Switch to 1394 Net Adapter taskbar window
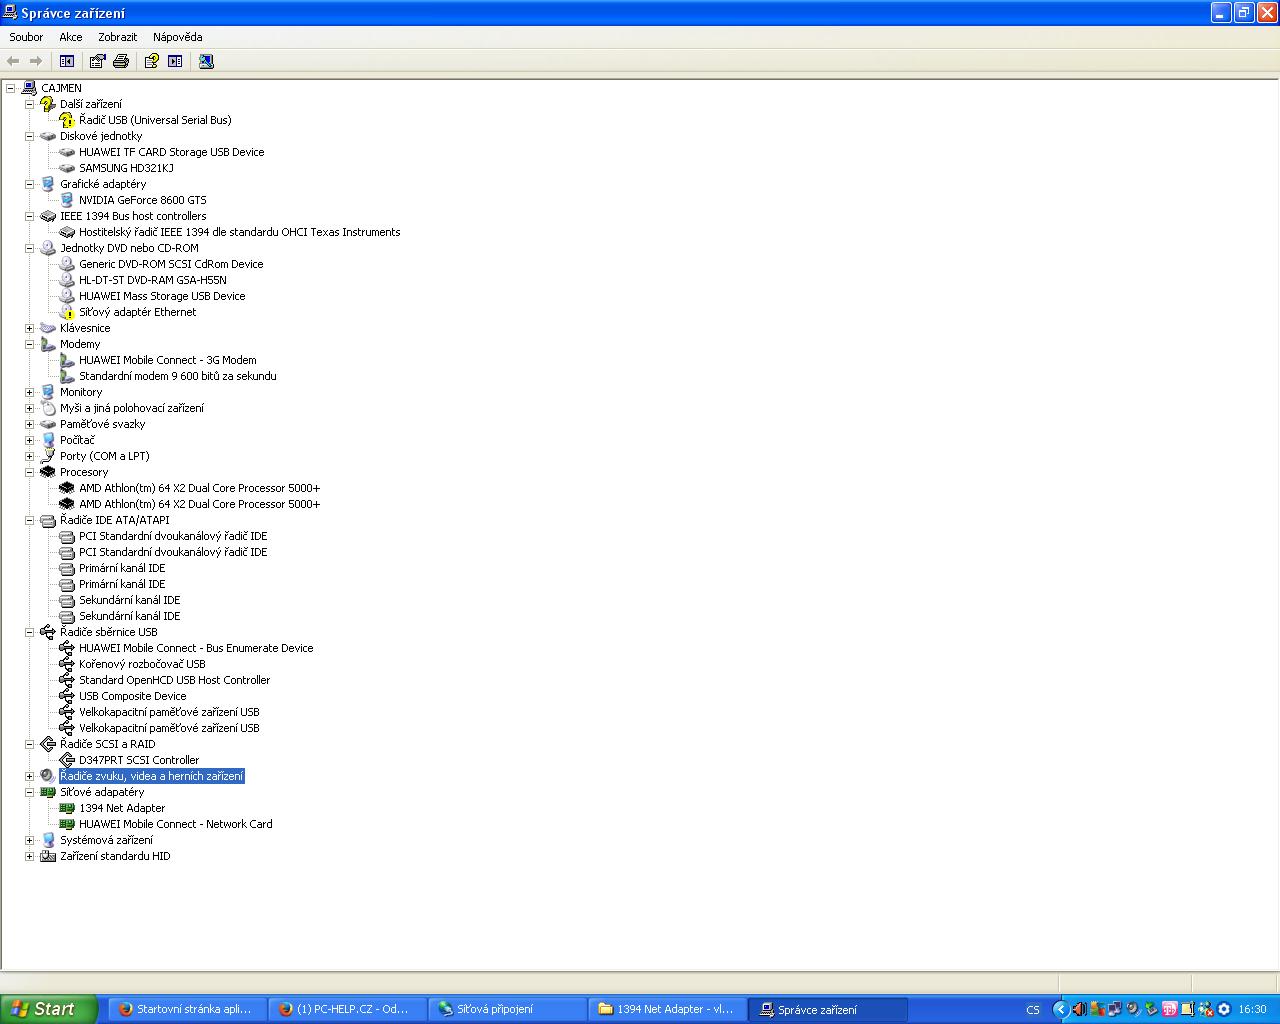 coord(666,1009)
